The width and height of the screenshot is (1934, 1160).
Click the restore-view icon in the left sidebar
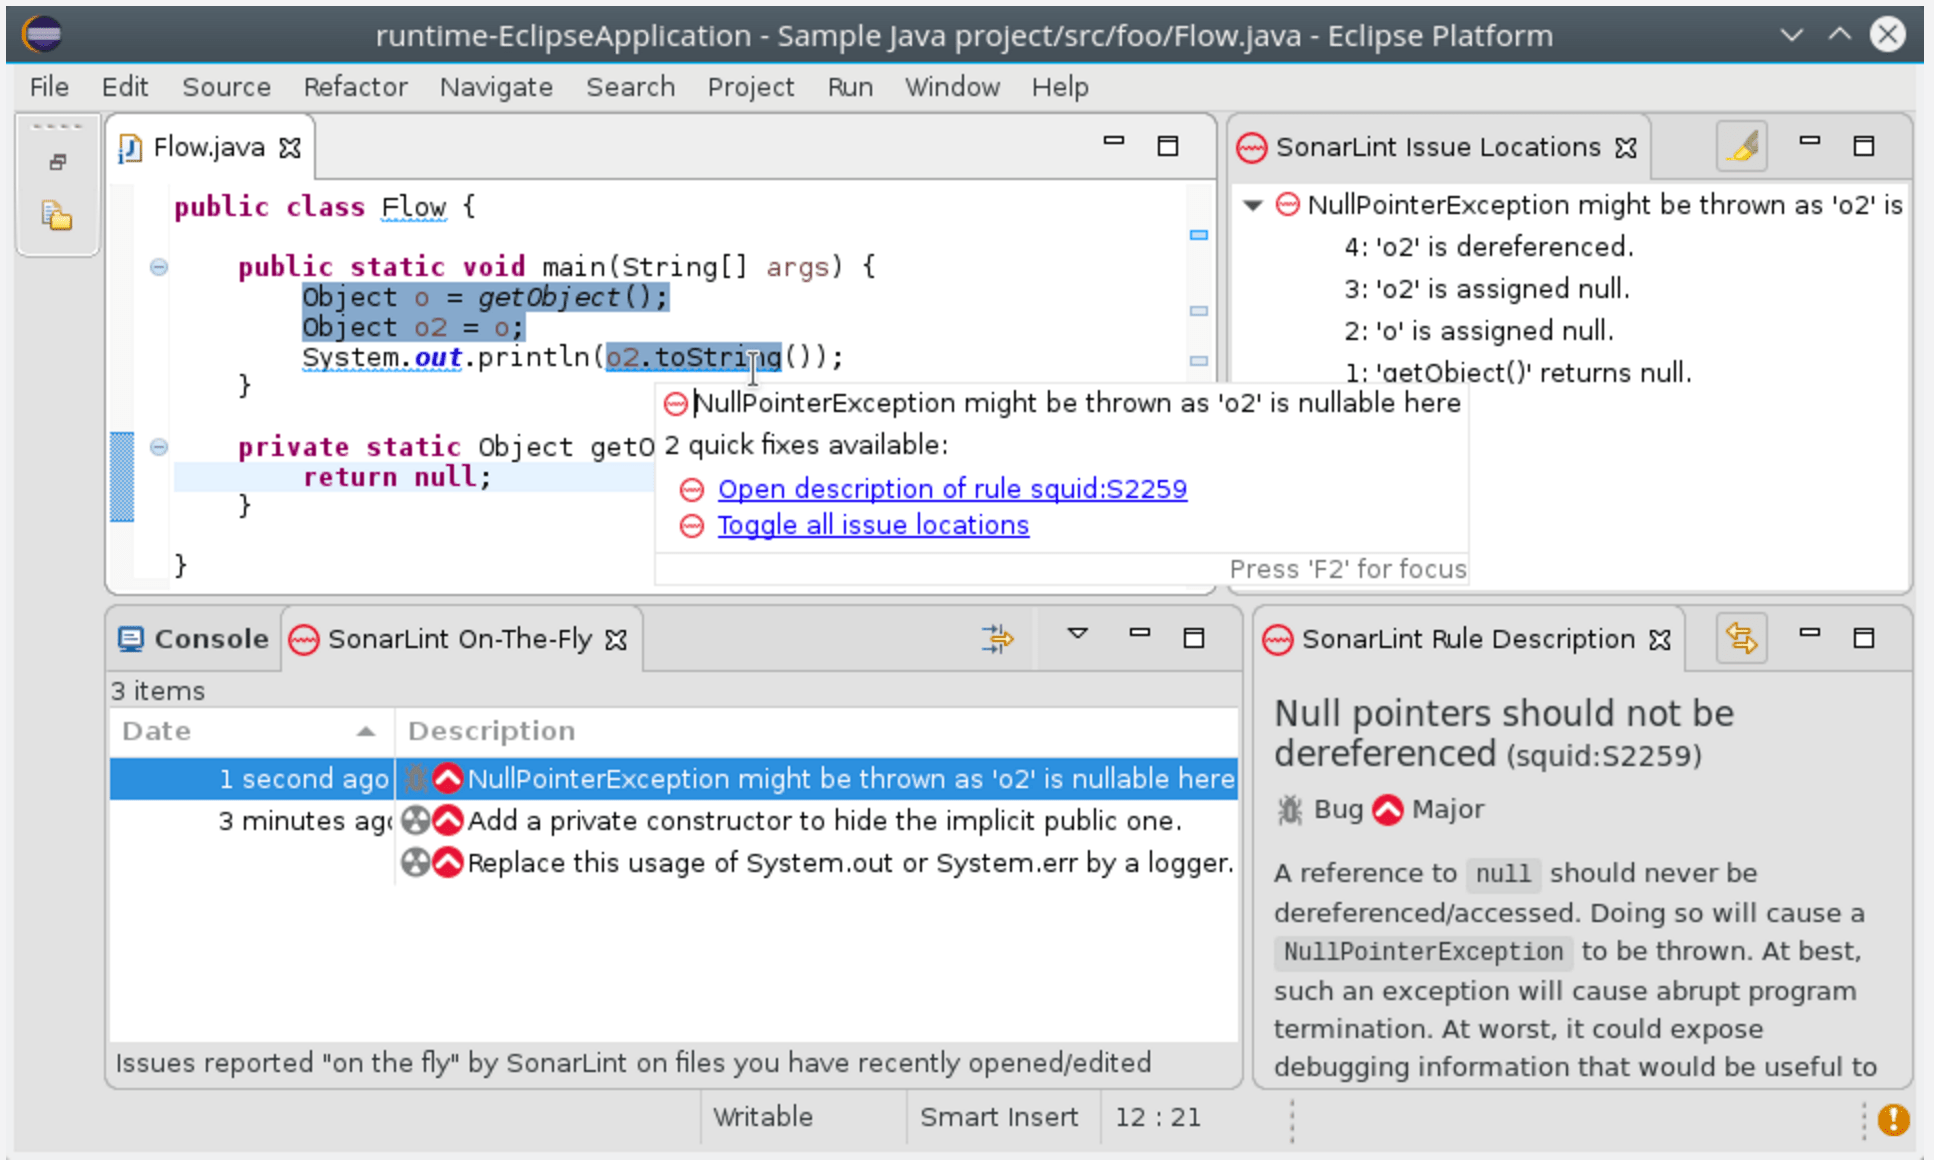coord(57,160)
